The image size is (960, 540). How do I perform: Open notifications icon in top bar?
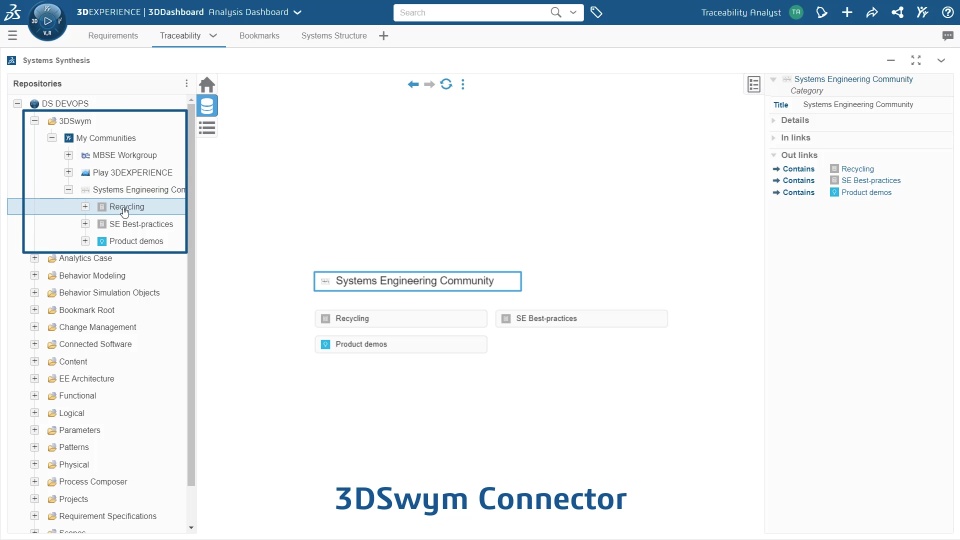click(822, 12)
